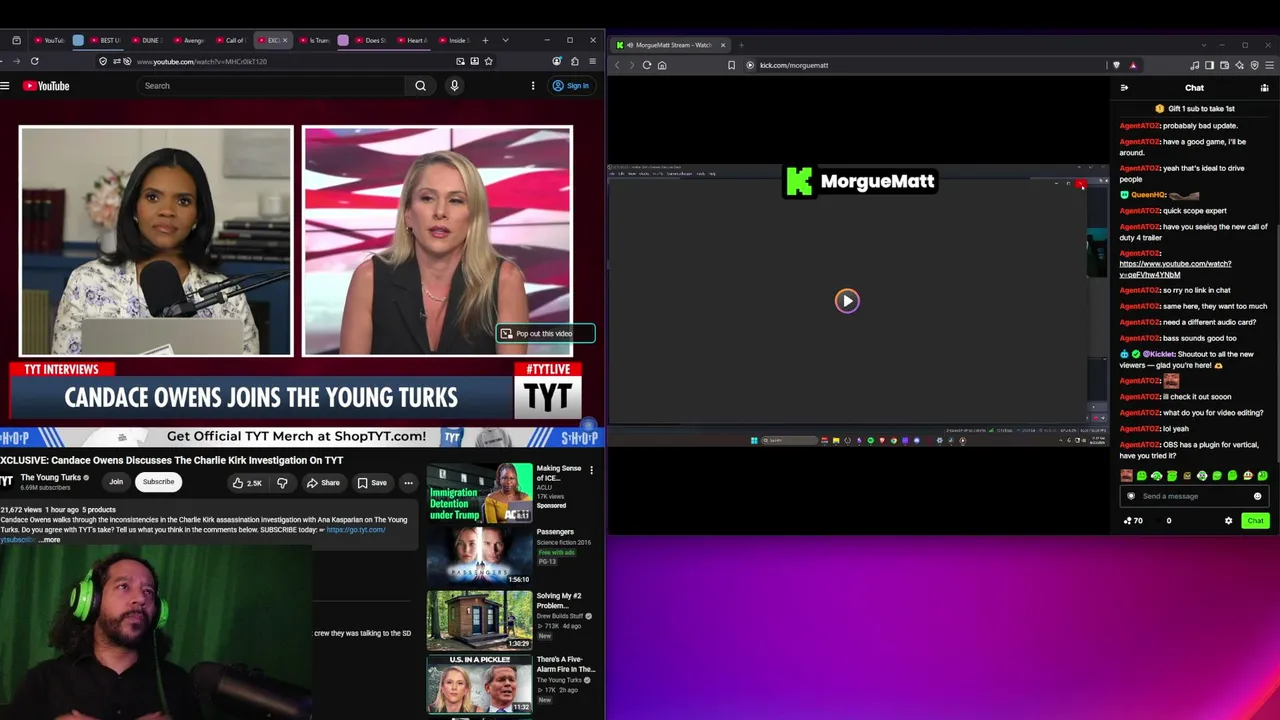Switch to the Heart tab in Firefox

(x=411, y=40)
